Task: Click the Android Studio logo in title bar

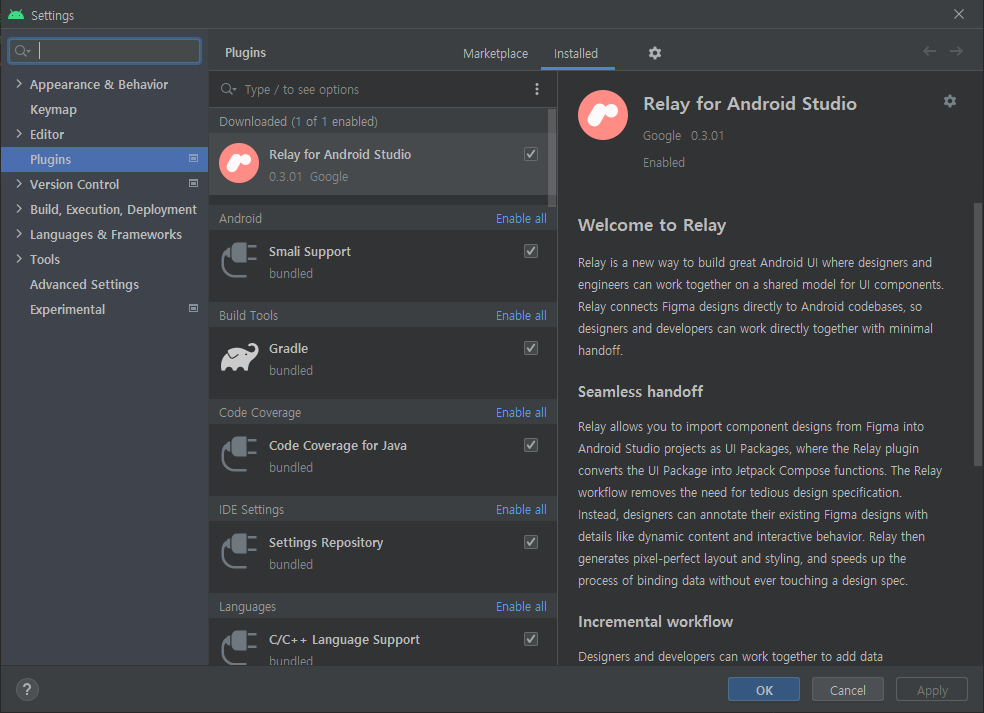Action: 16,14
